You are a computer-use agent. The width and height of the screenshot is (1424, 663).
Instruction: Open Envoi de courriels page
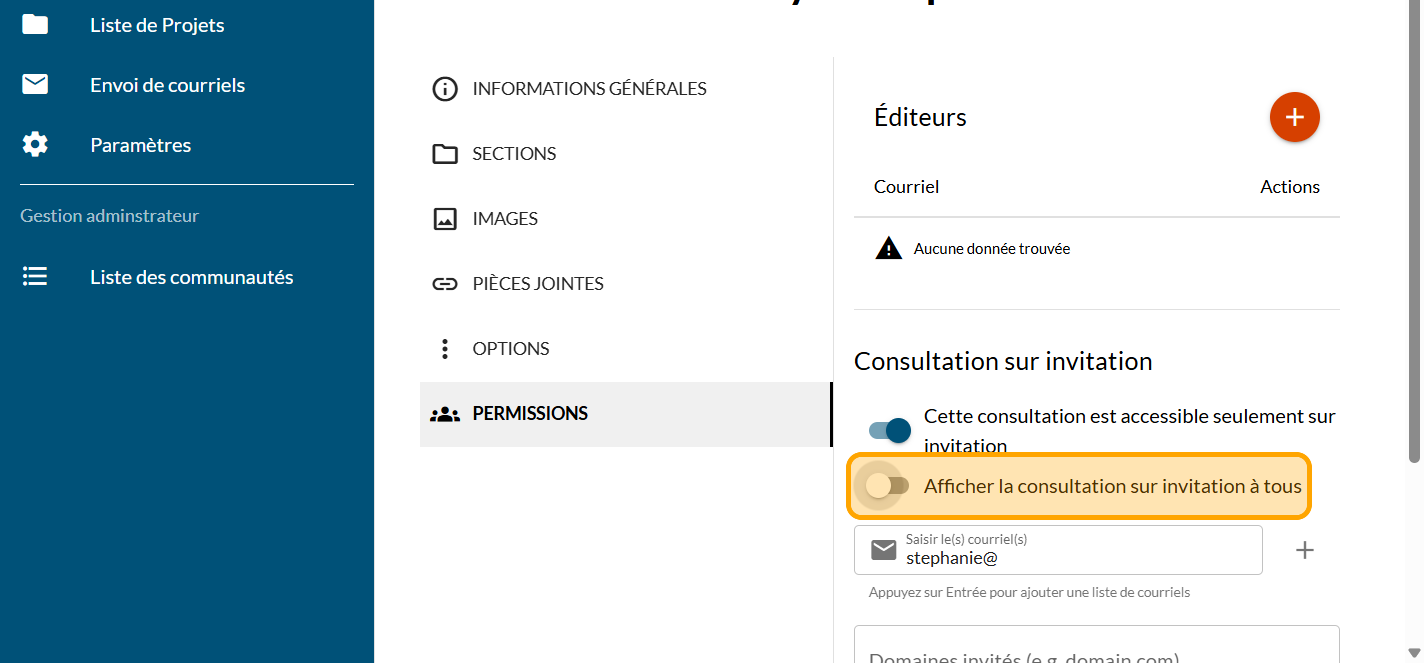[x=167, y=85]
